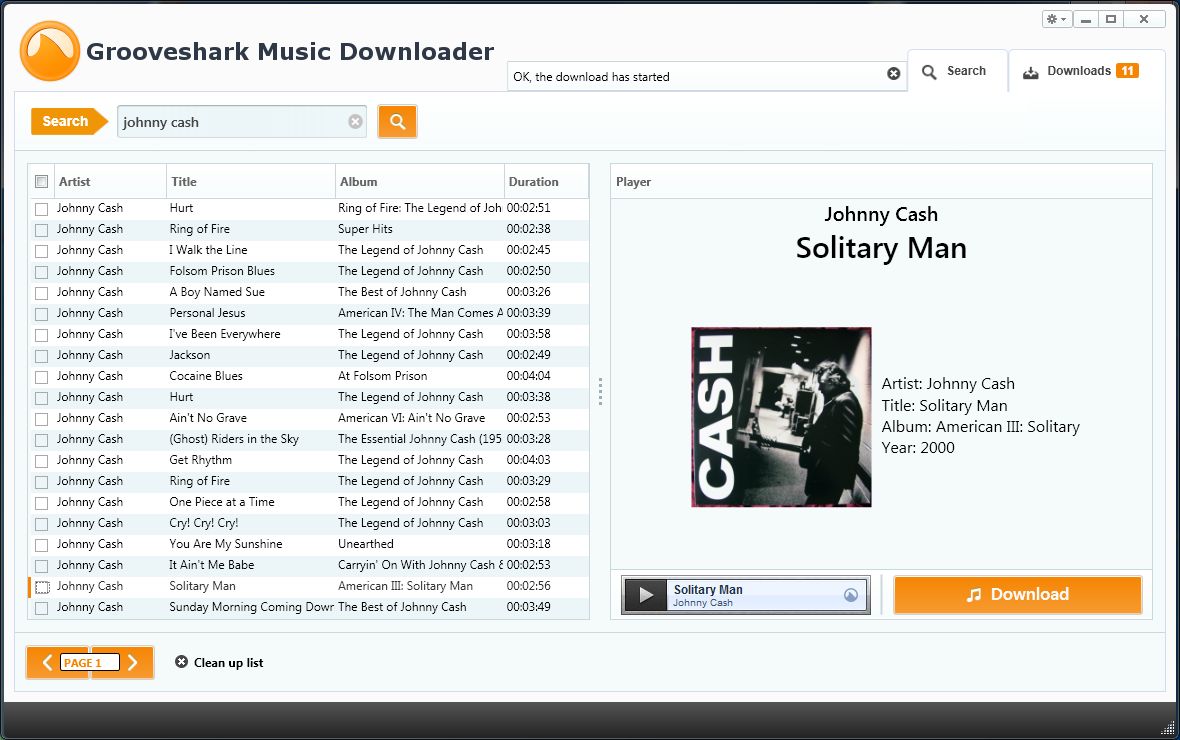Viewport: 1180px width, 740px height.
Task: Sort by Duration column header
Action: 546,181
